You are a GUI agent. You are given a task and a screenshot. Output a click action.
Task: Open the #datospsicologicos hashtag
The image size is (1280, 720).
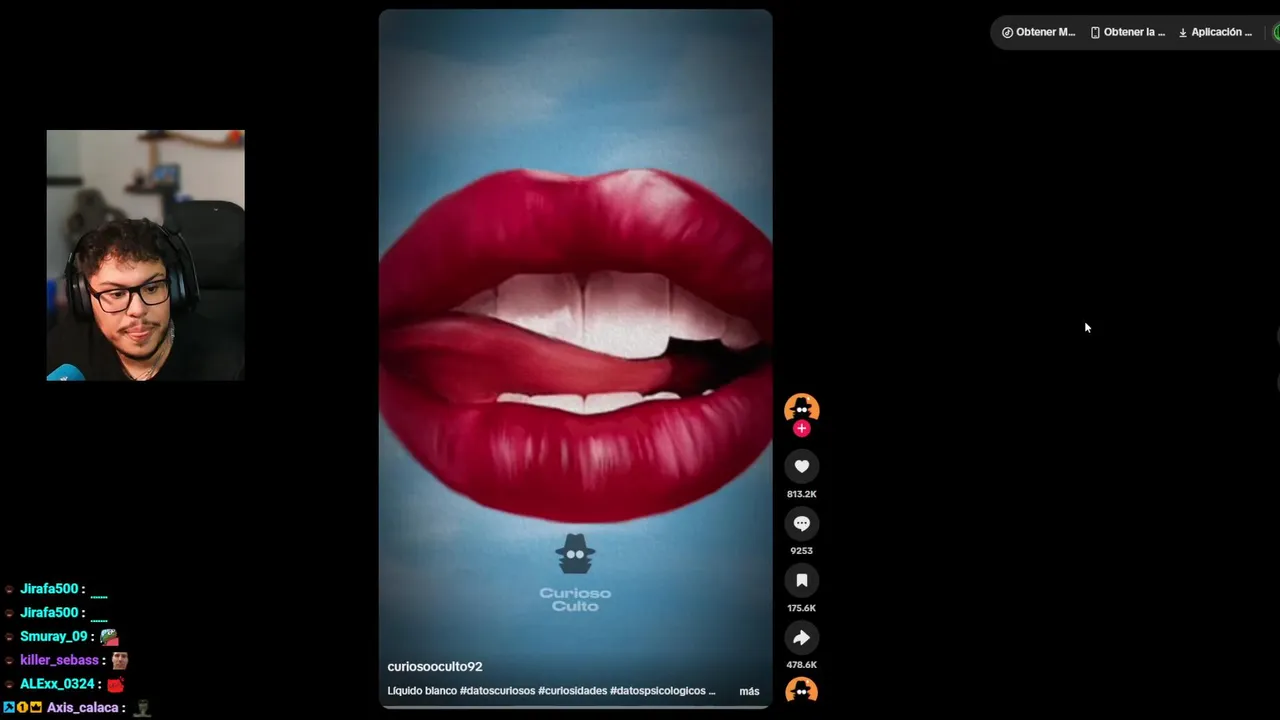click(x=657, y=691)
